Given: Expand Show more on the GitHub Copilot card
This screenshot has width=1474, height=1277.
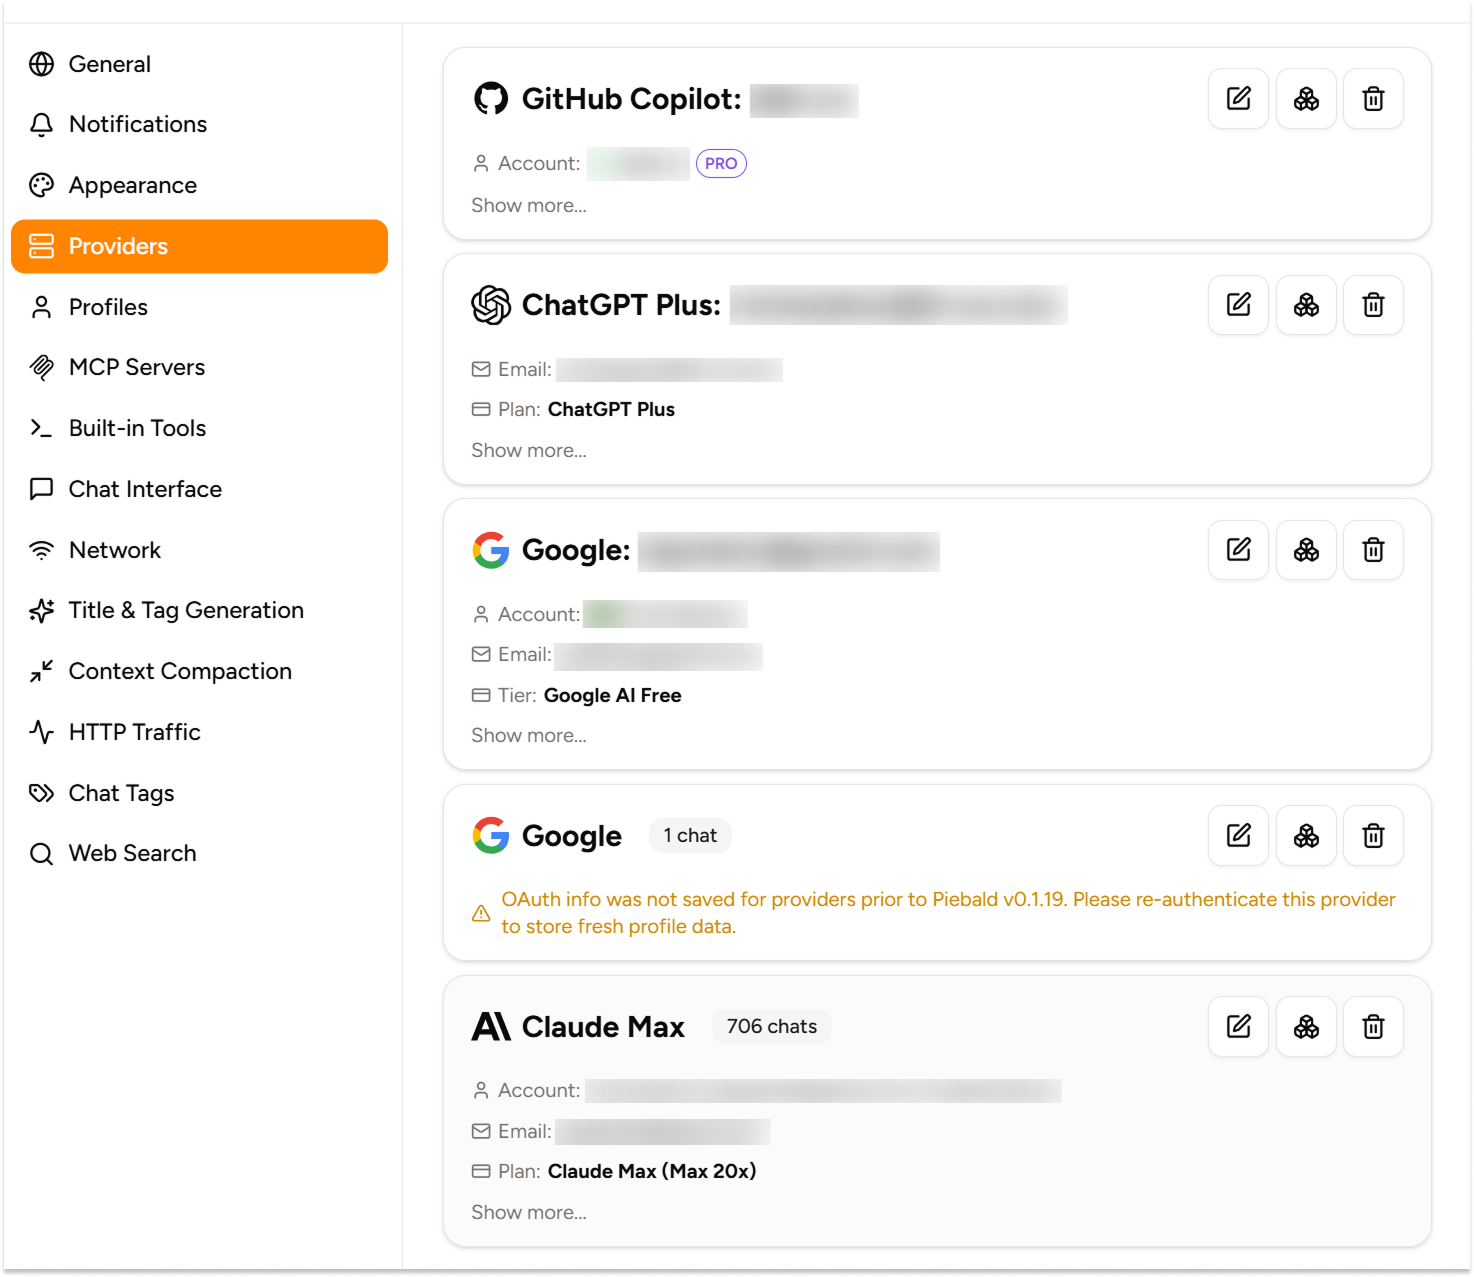Looking at the screenshot, I should pyautogui.click(x=528, y=205).
